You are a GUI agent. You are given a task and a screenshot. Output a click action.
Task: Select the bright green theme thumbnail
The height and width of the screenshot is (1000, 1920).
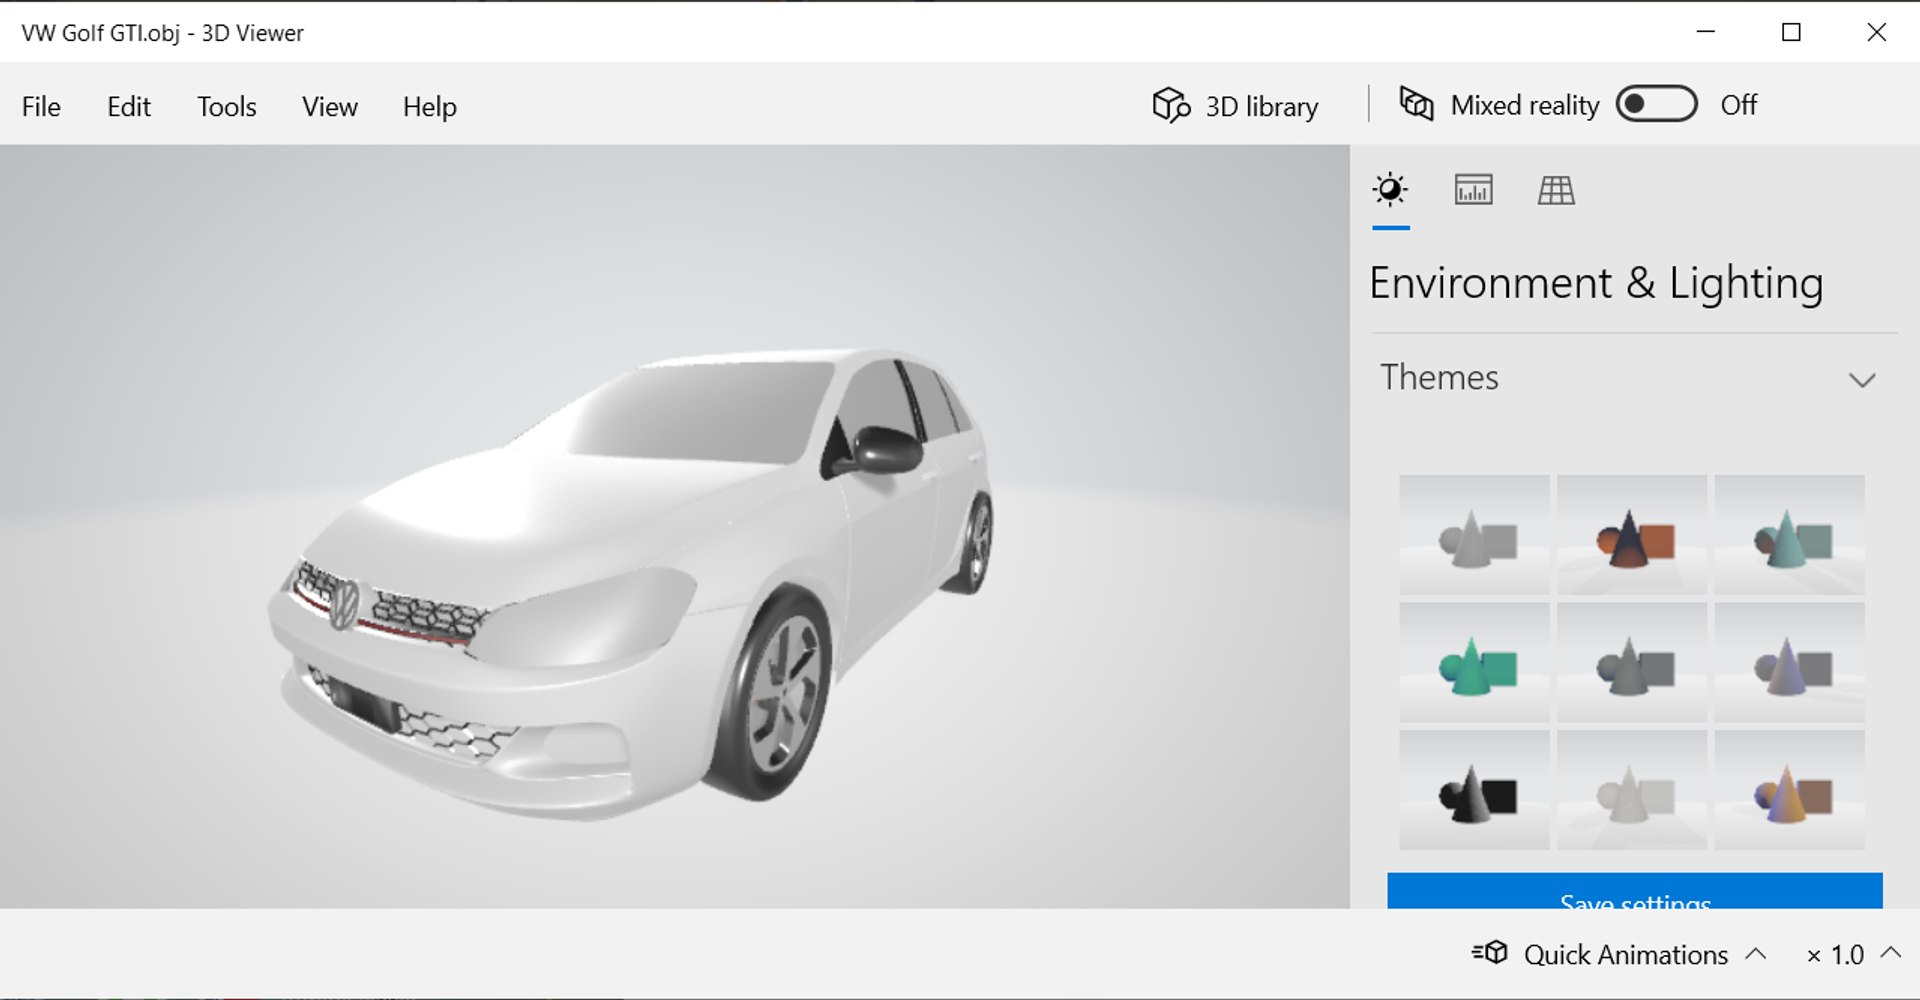[x=1474, y=662]
